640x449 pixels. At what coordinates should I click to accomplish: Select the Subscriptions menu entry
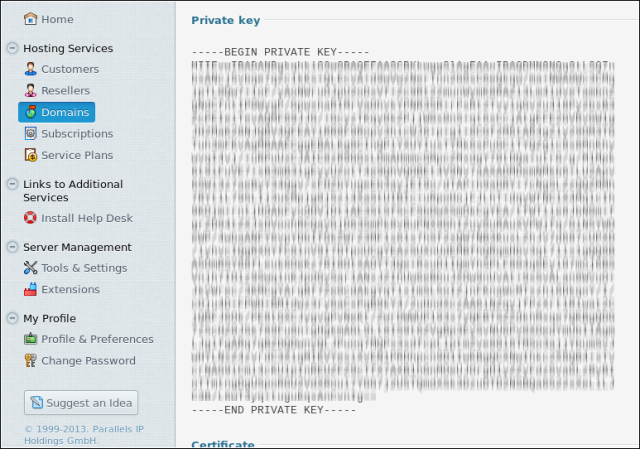coord(77,133)
